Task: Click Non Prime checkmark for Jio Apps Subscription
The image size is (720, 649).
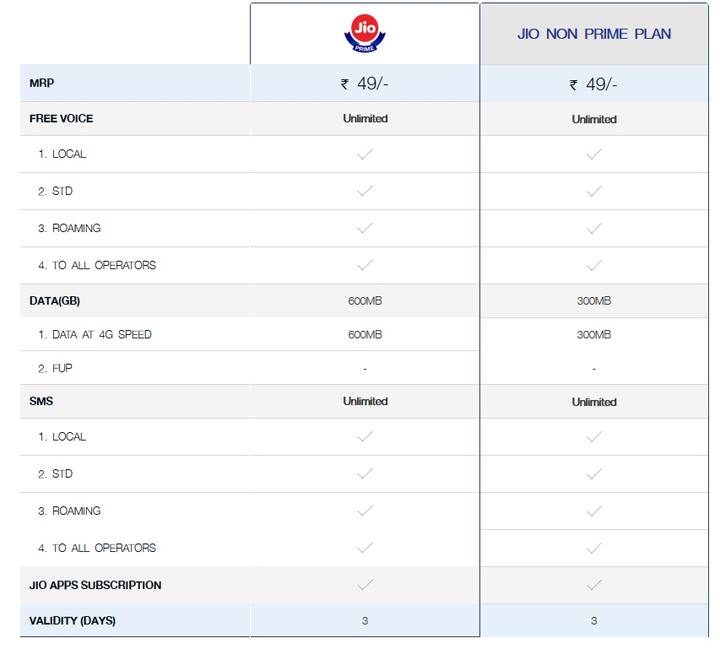Action: (x=593, y=585)
